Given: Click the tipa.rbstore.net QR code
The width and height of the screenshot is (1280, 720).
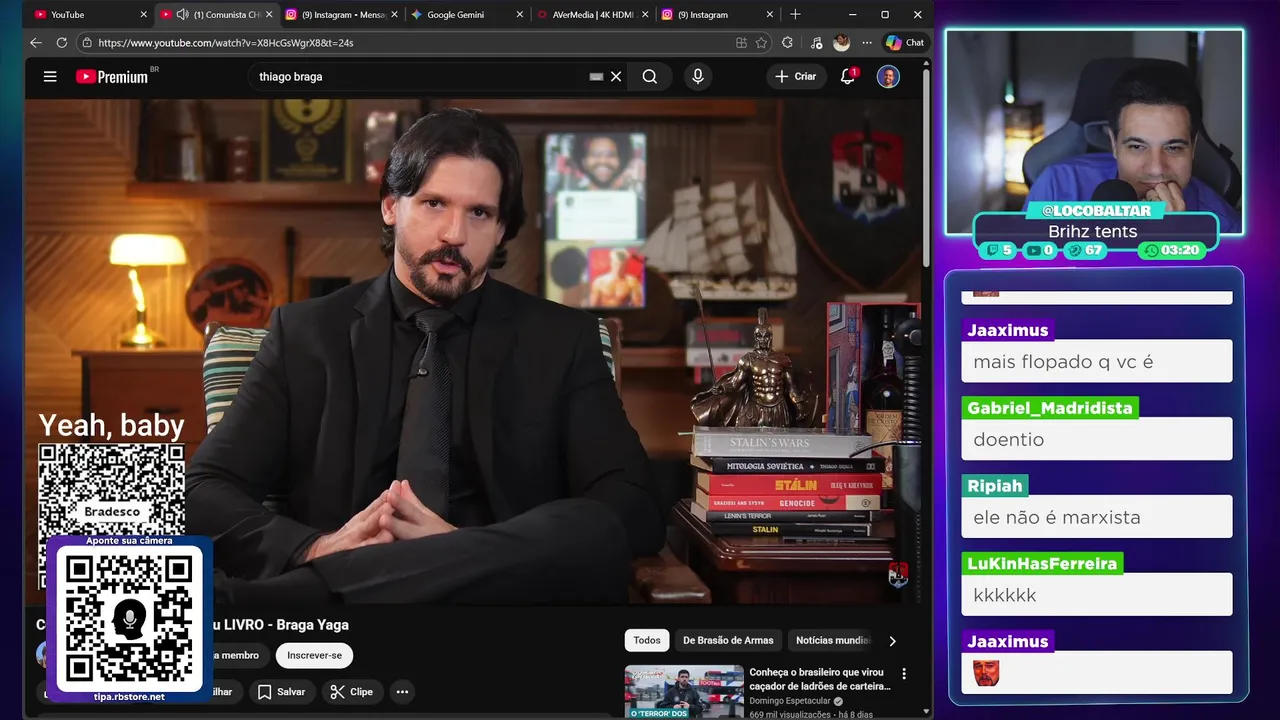Looking at the screenshot, I should point(129,618).
